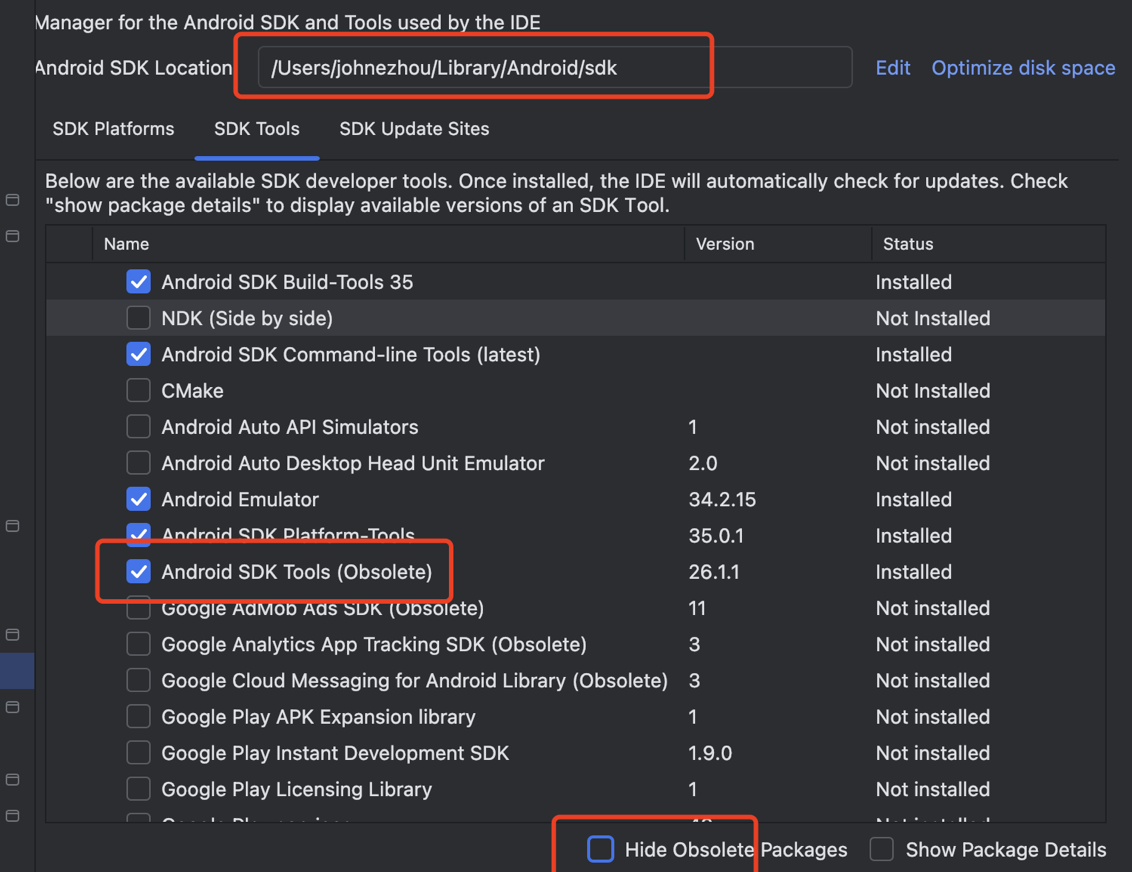
Task: Select the SDK Tools tab
Action: click(257, 128)
